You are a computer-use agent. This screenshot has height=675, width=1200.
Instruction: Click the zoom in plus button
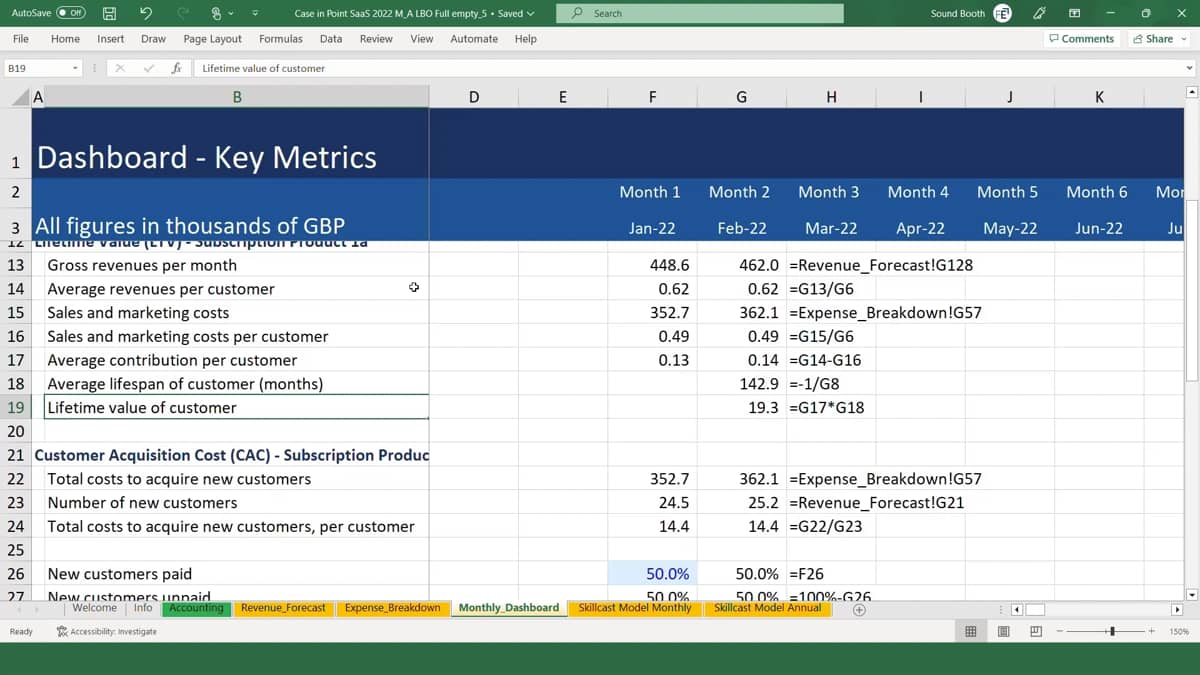click(1150, 631)
